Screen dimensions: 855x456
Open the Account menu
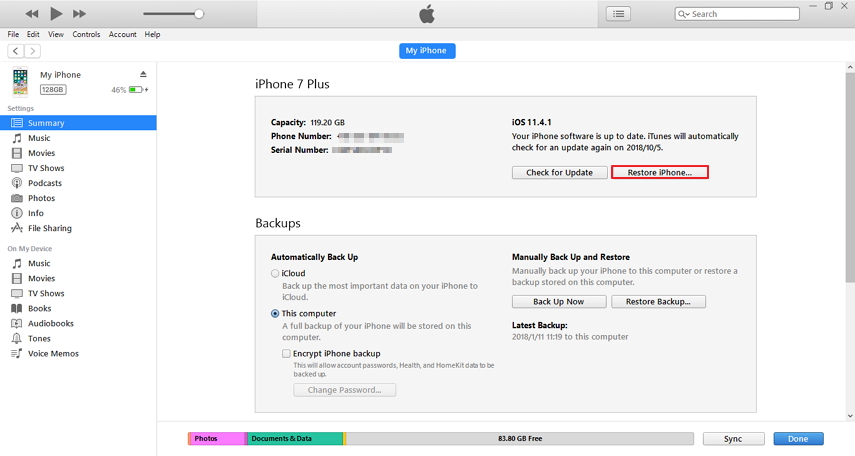click(x=123, y=34)
